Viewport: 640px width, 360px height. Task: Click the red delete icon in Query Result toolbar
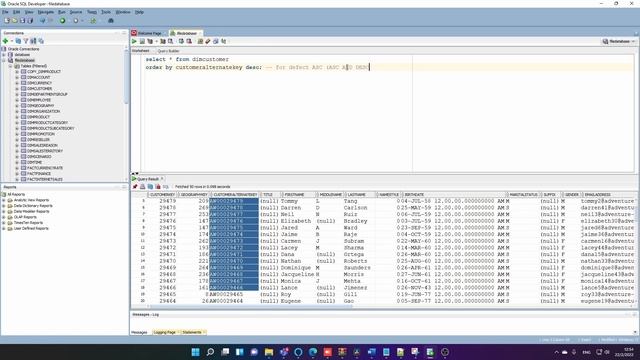pyautogui.click(x=158, y=187)
